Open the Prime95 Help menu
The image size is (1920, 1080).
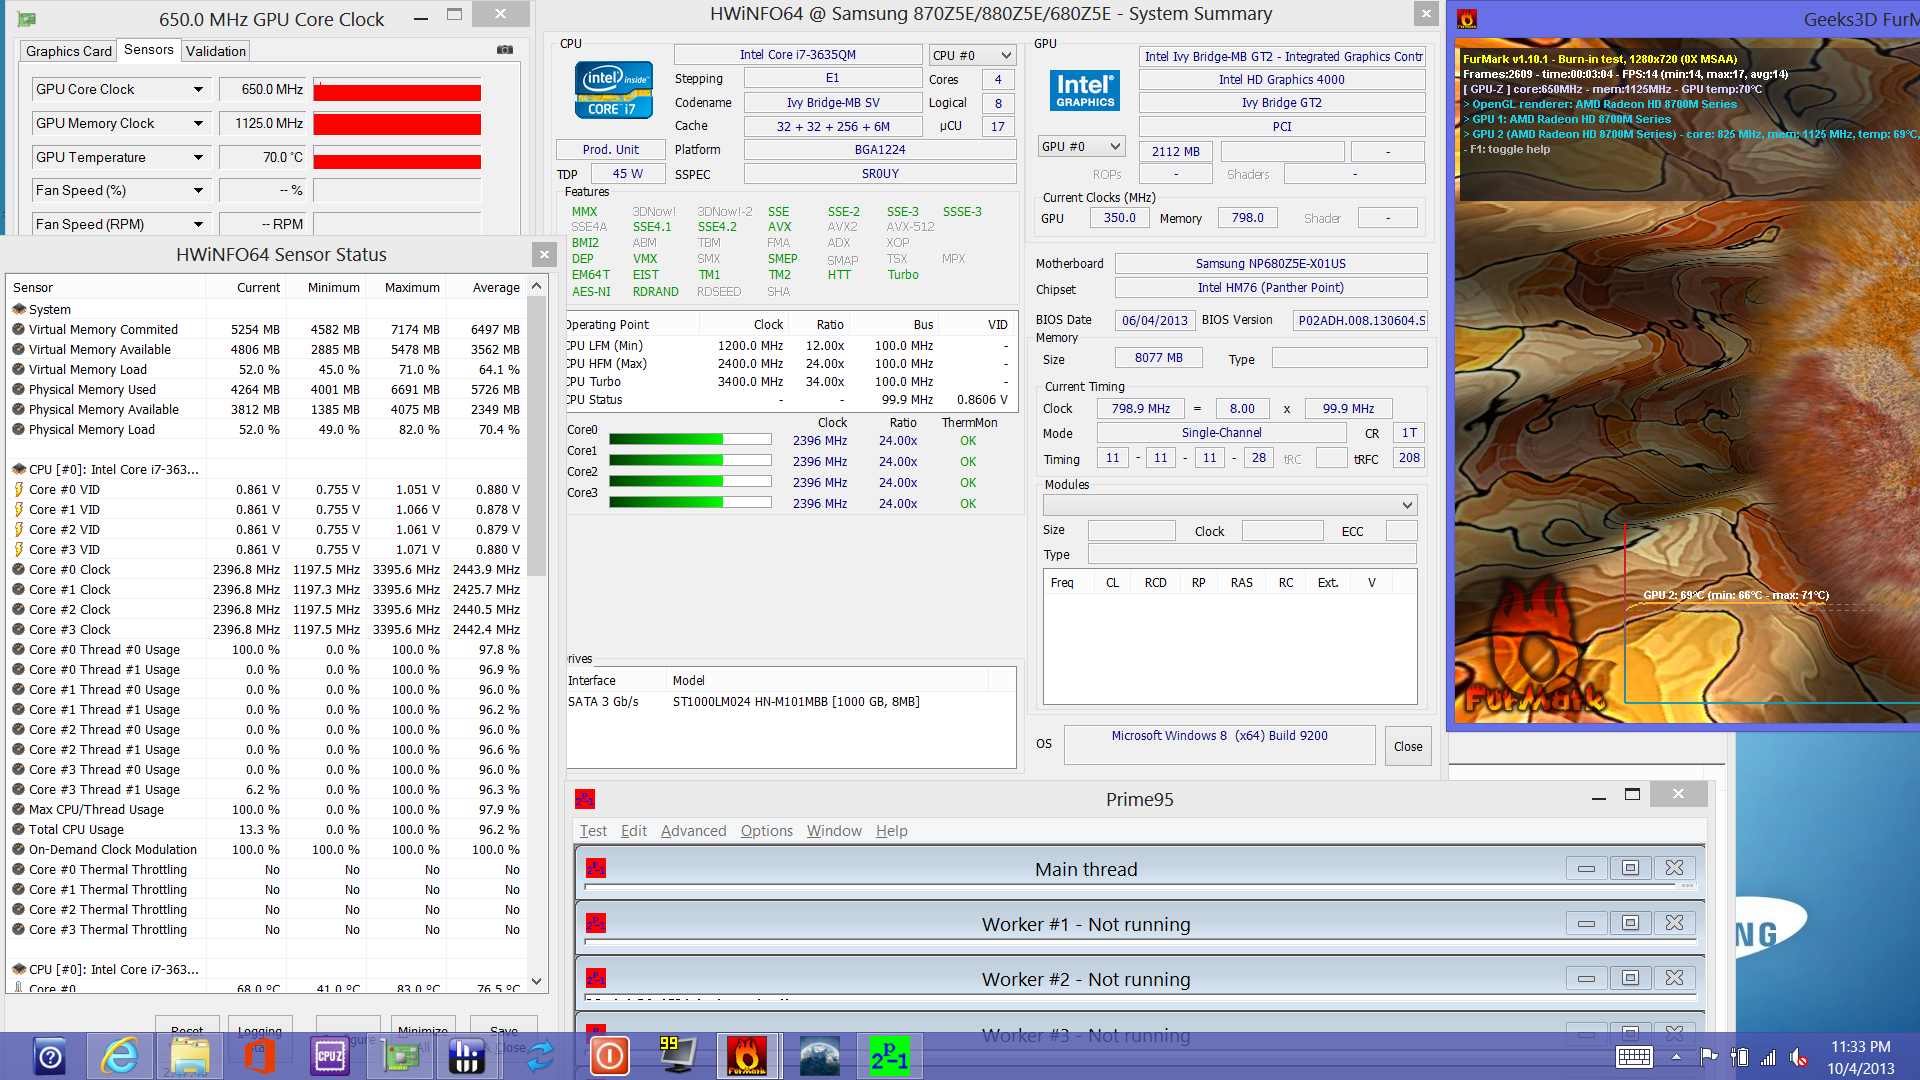[892, 830]
